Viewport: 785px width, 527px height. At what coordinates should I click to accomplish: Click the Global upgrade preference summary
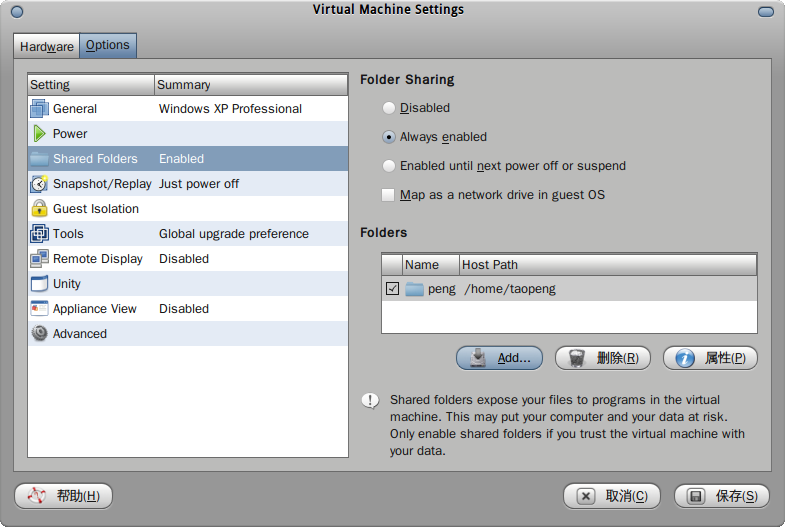[234, 234]
